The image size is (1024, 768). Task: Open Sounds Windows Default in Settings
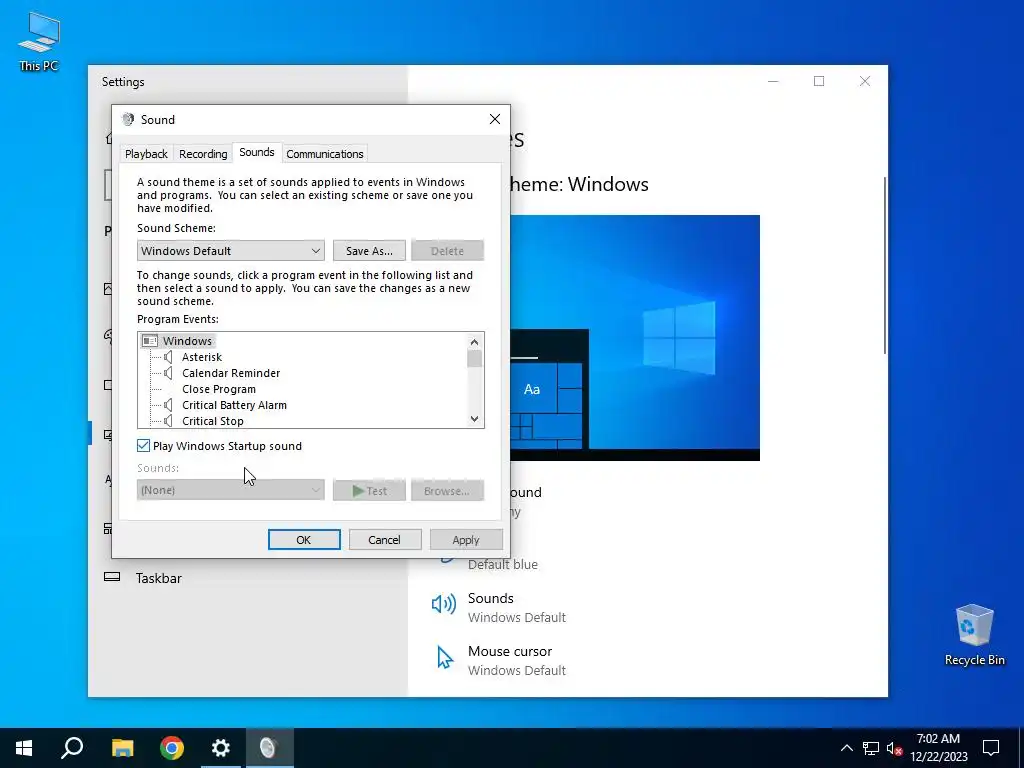(x=517, y=607)
